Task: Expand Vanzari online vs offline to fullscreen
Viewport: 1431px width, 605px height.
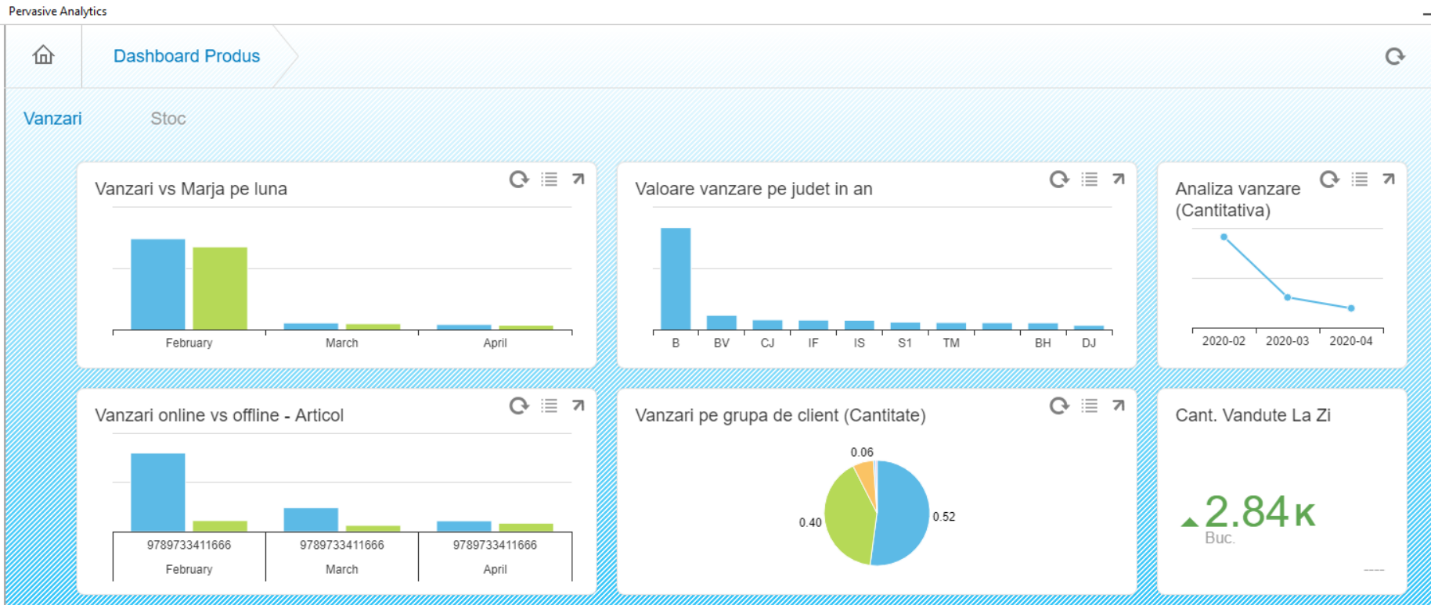Action: click(578, 406)
